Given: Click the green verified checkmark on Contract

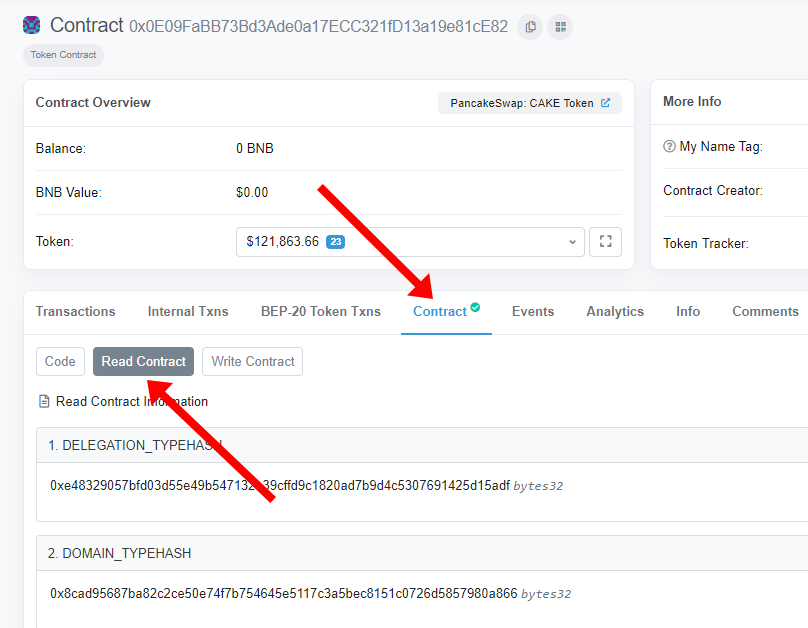Looking at the screenshot, I should [475, 308].
